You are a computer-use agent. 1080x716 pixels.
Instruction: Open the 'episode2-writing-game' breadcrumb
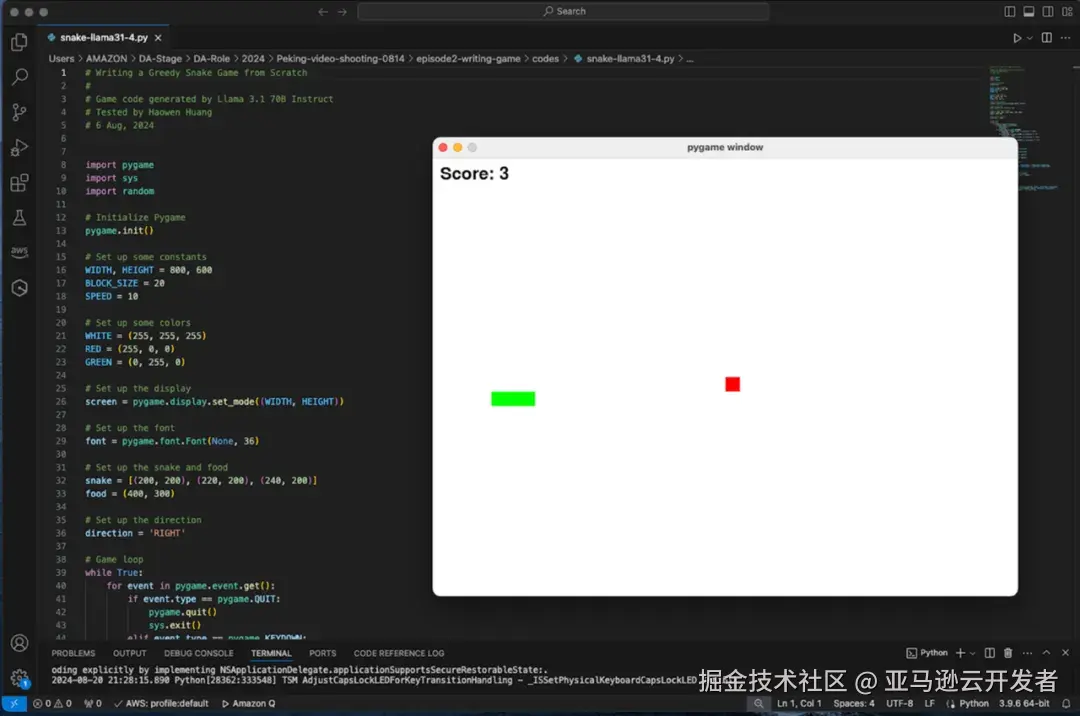pos(468,59)
